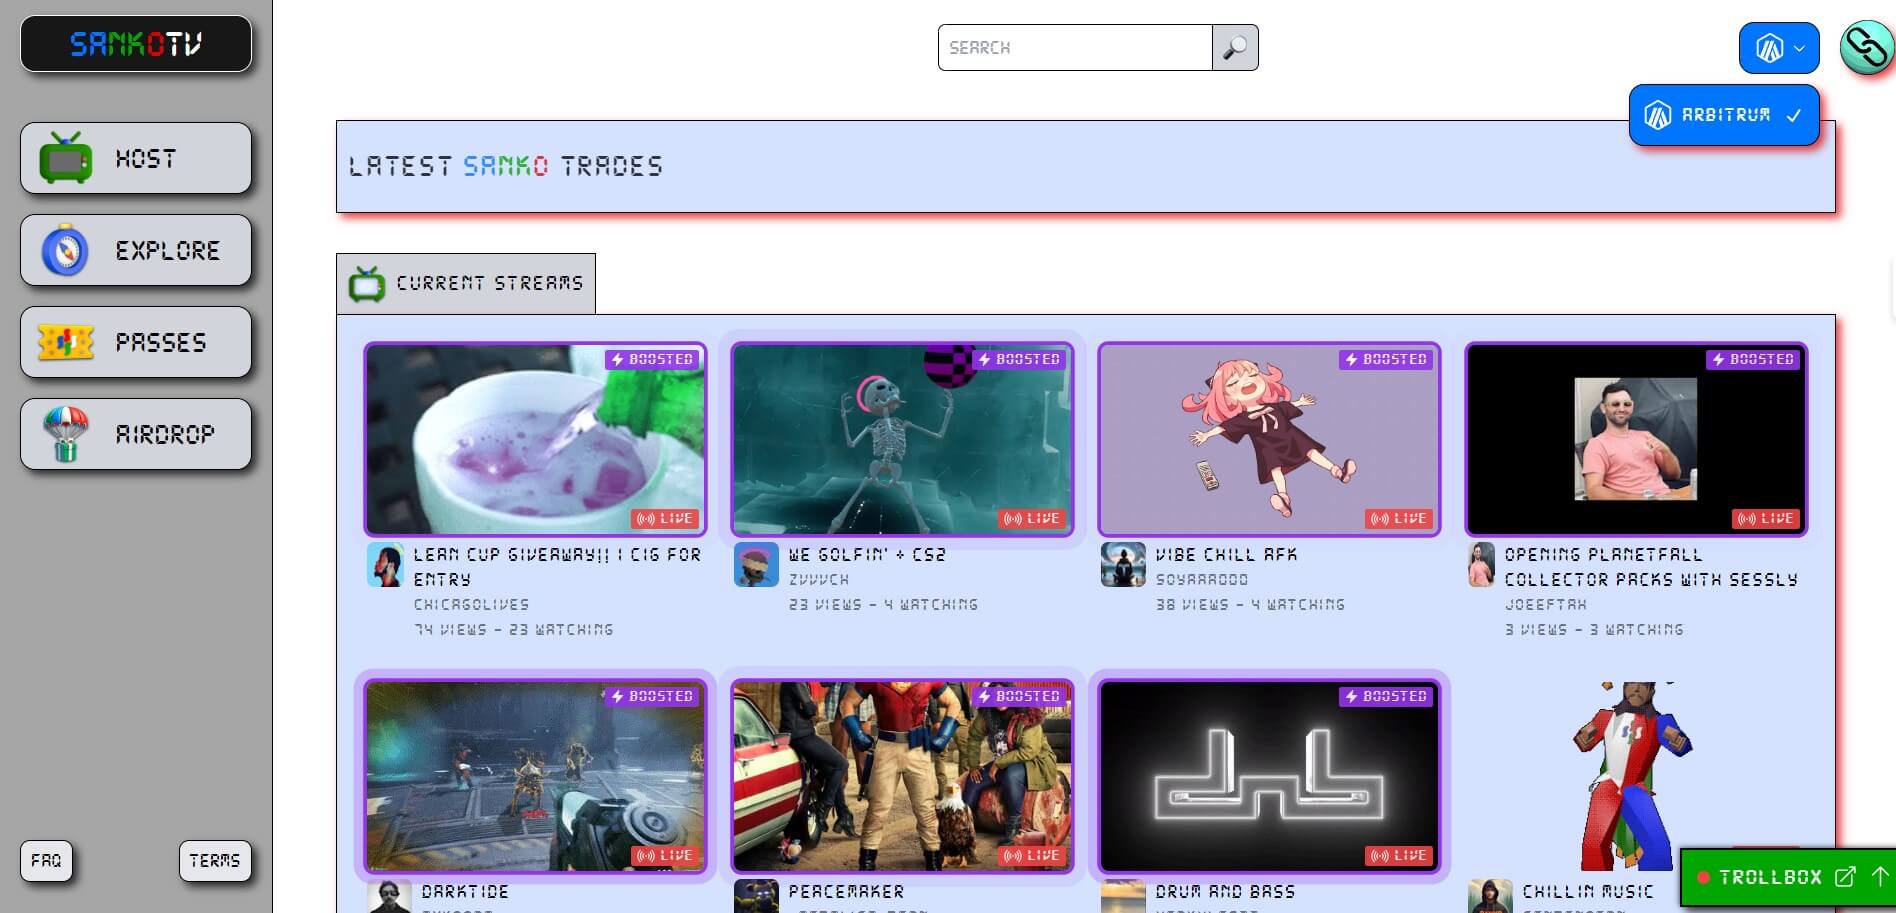Select the Arbitrum network option
1896x913 pixels.
pos(1724,115)
